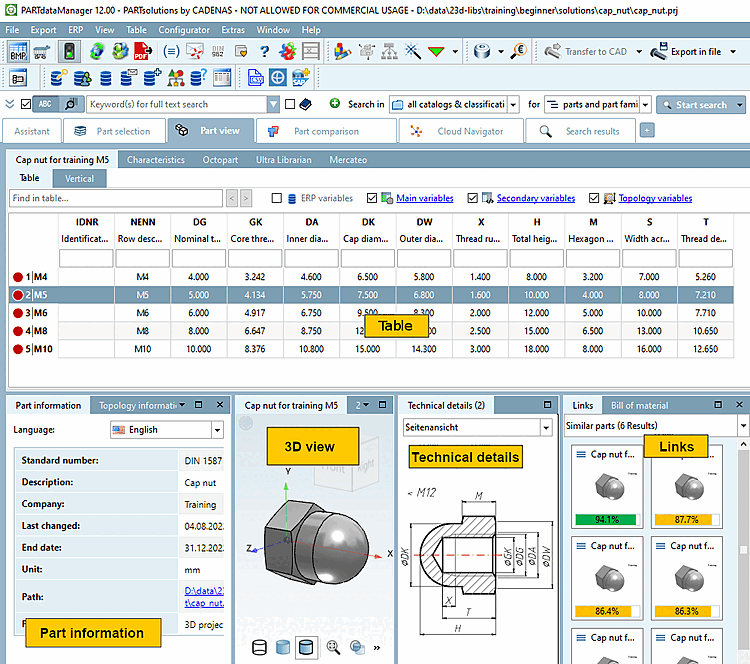This screenshot has height=664, width=750.
Task: Click the search magnifier icon beside ABC
Action: click(70, 104)
